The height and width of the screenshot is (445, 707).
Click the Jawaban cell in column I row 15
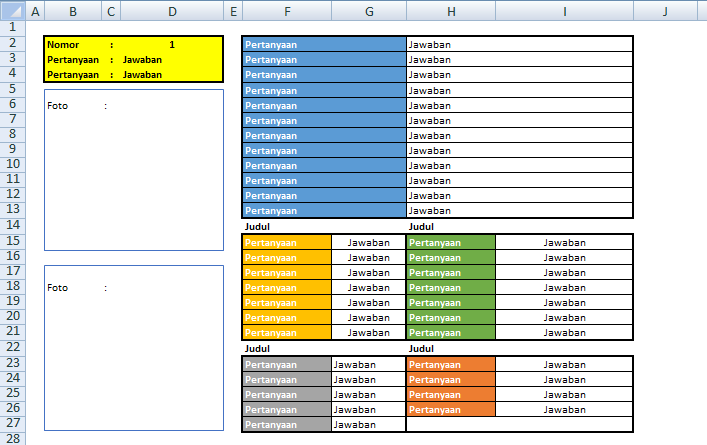(x=565, y=243)
